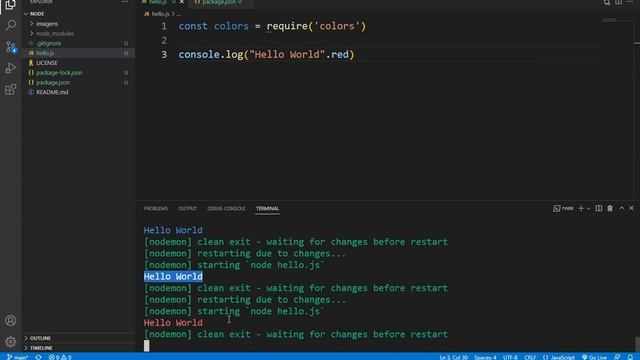Image resolution: width=640 pixels, height=360 pixels.
Task: Click the sync changes icon in status bar
Action: coord(38,357)
